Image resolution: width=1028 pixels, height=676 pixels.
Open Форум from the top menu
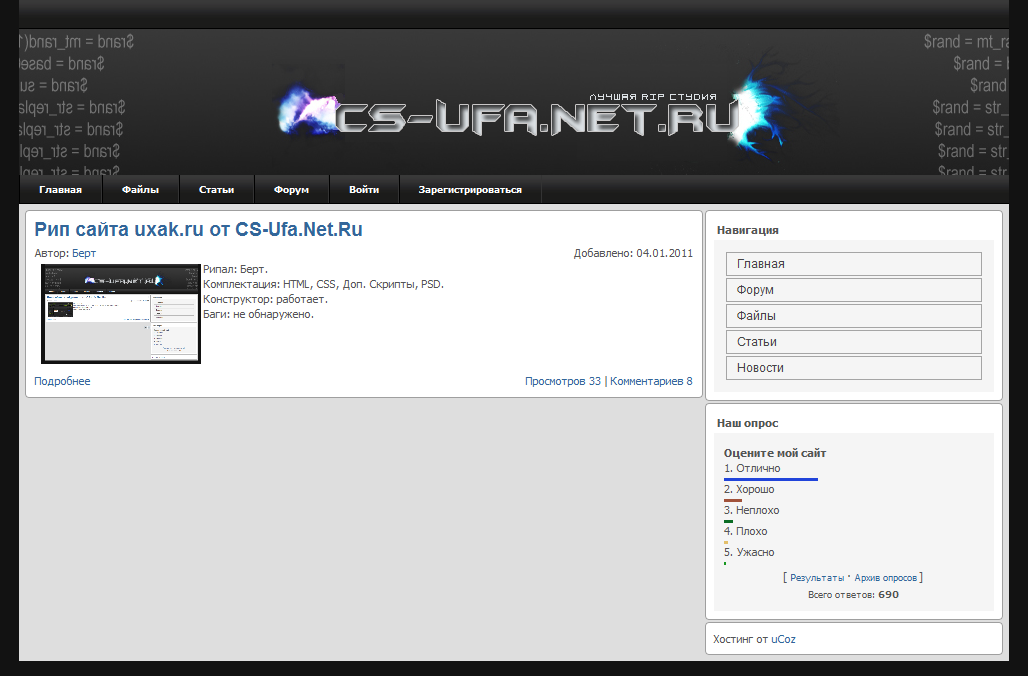[x=291, y=190]
